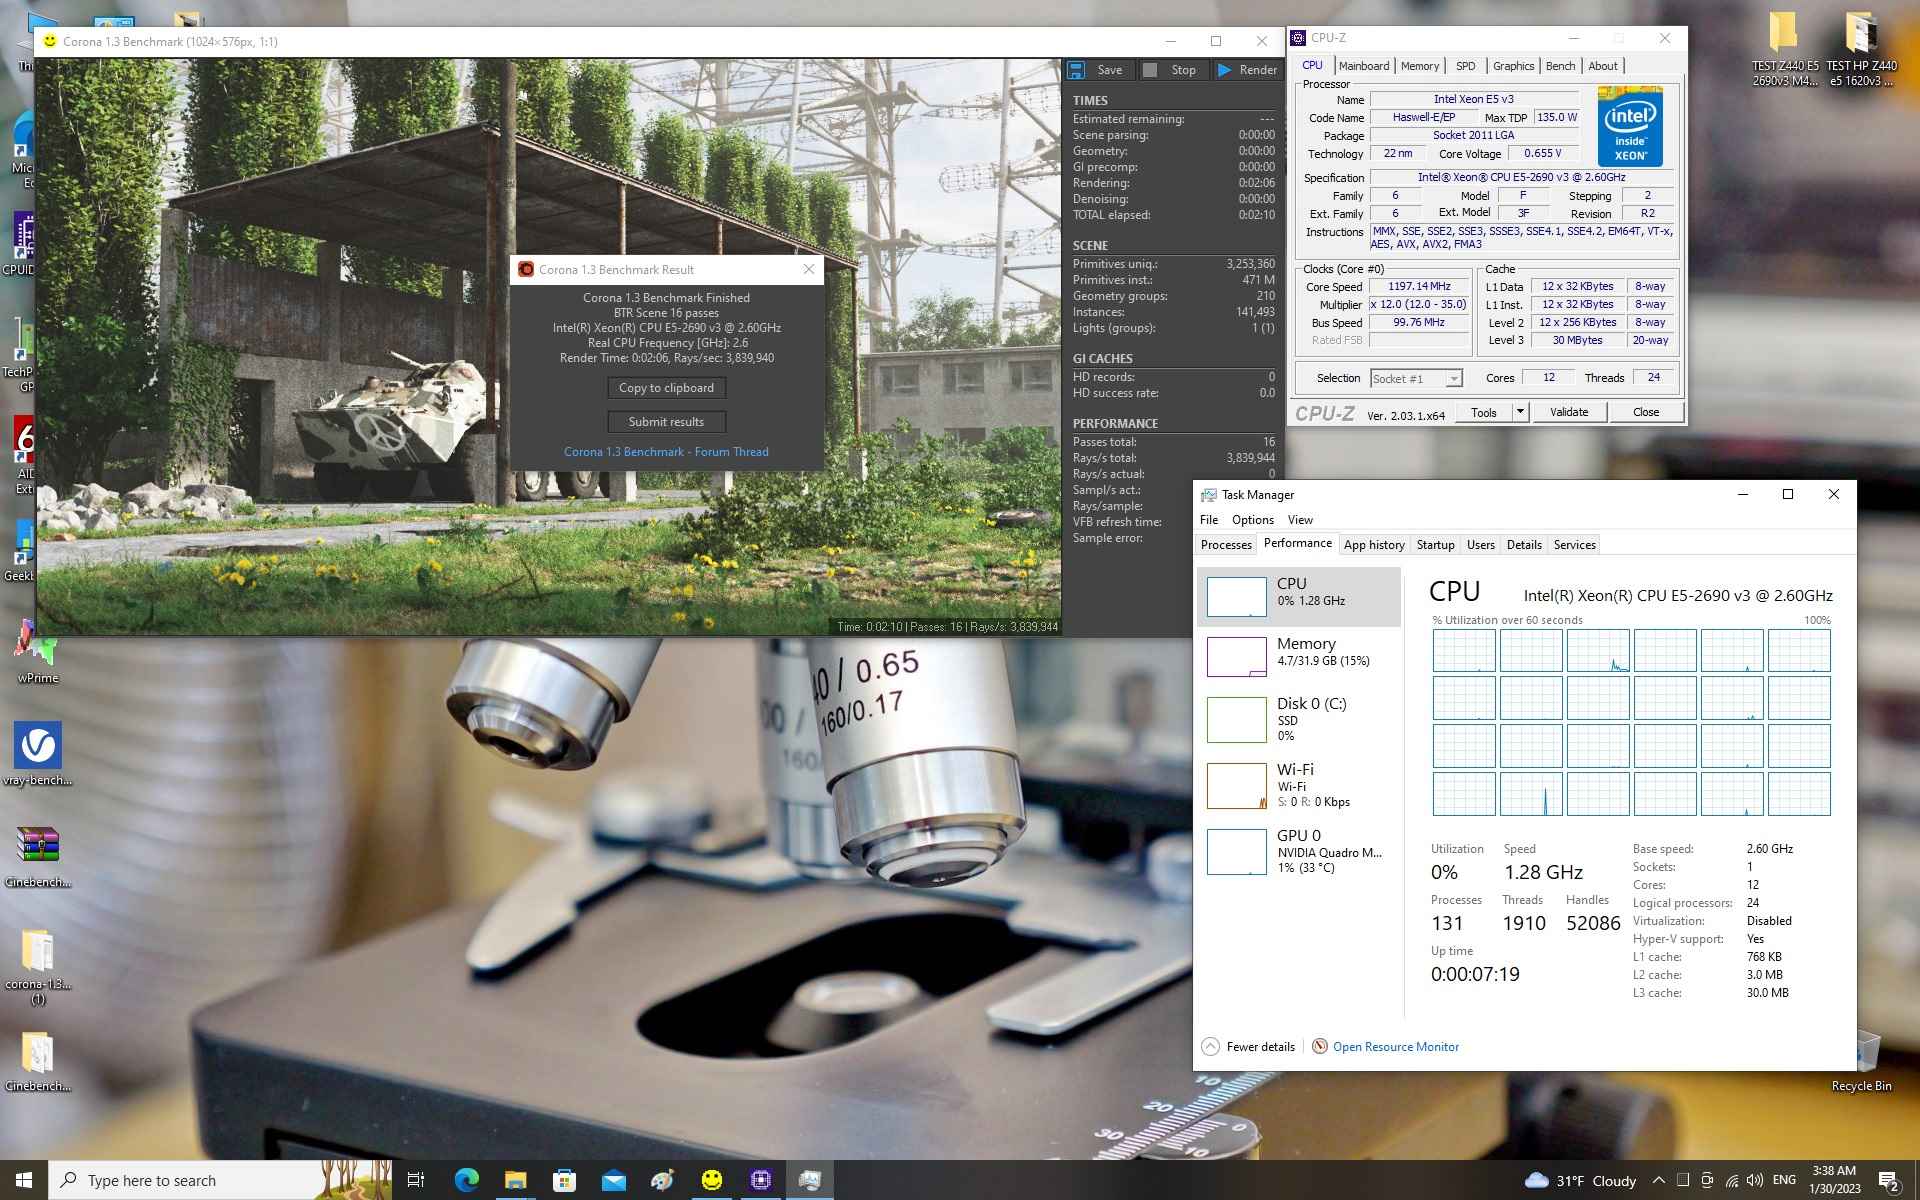
Task: Select wPrime desktop shortcut
Action: 37,650
